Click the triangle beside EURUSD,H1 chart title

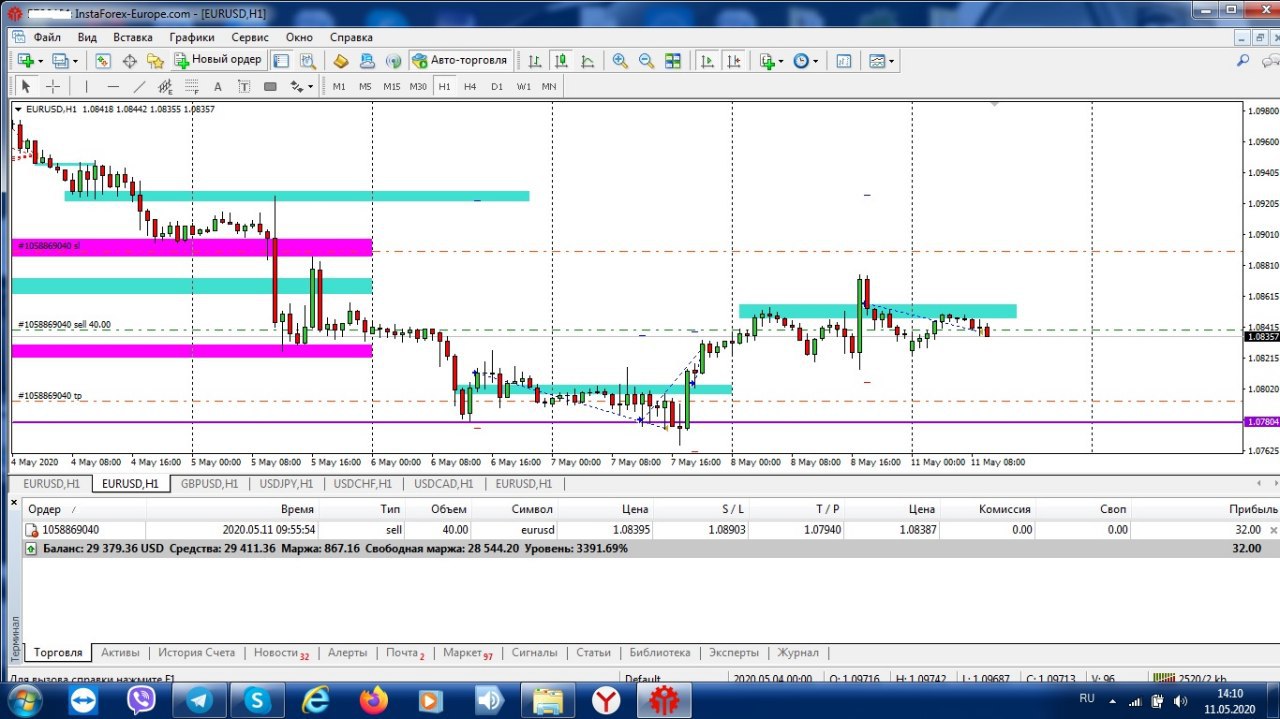point(17,109)
